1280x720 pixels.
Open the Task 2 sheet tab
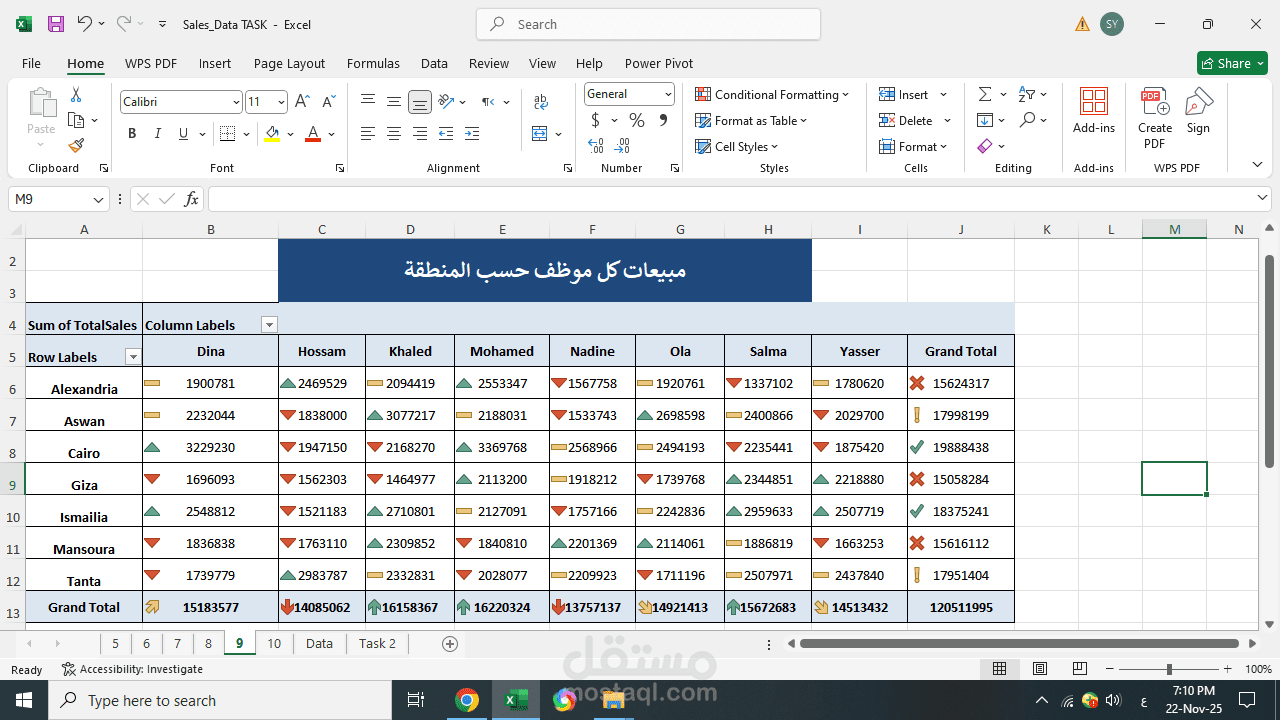pos(377,643)
